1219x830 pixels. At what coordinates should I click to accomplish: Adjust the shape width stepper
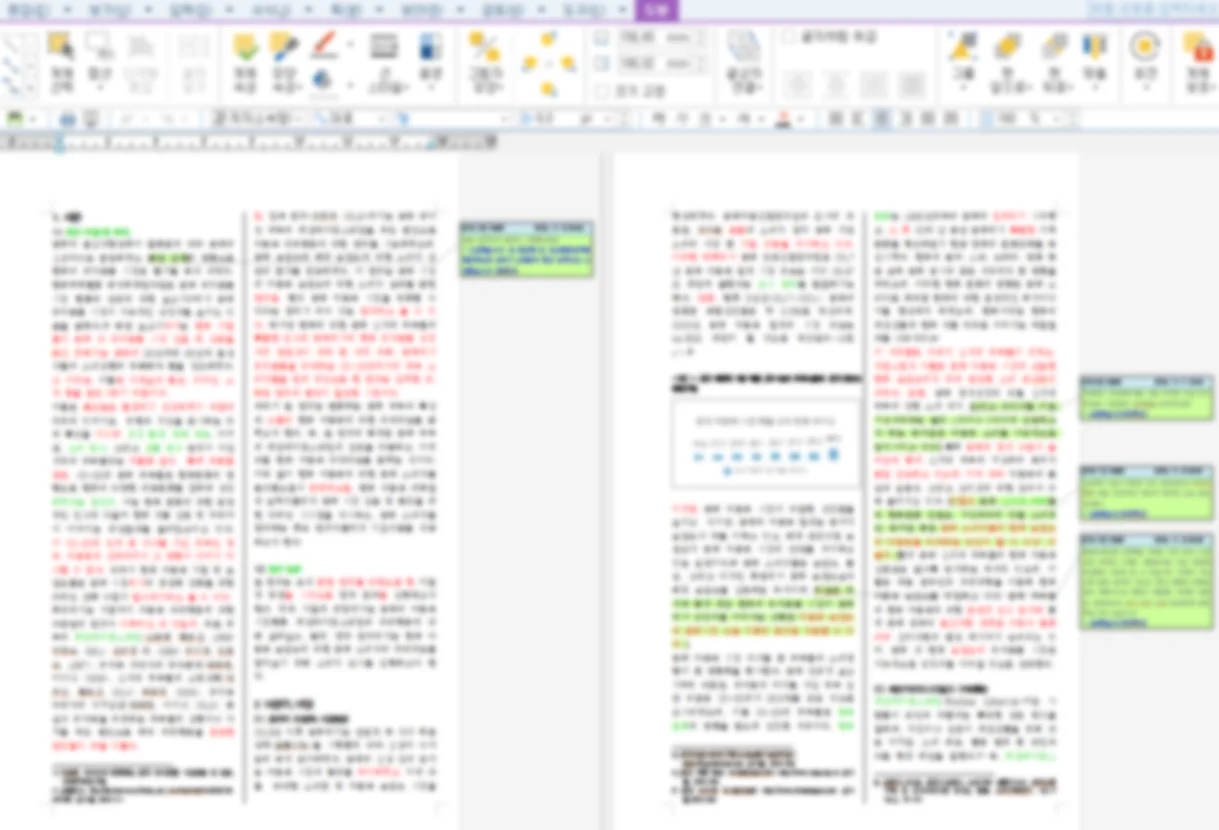[x=700, y=37]
